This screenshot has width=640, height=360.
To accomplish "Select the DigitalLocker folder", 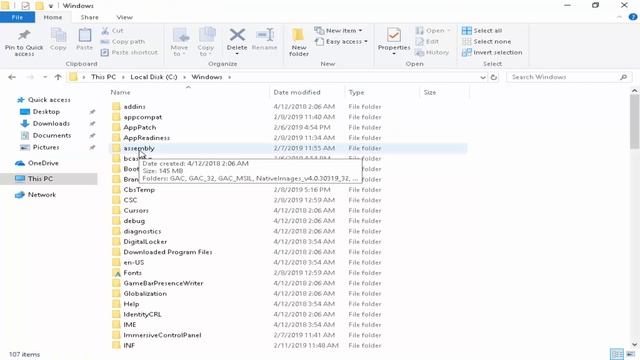I will [145, 242].
